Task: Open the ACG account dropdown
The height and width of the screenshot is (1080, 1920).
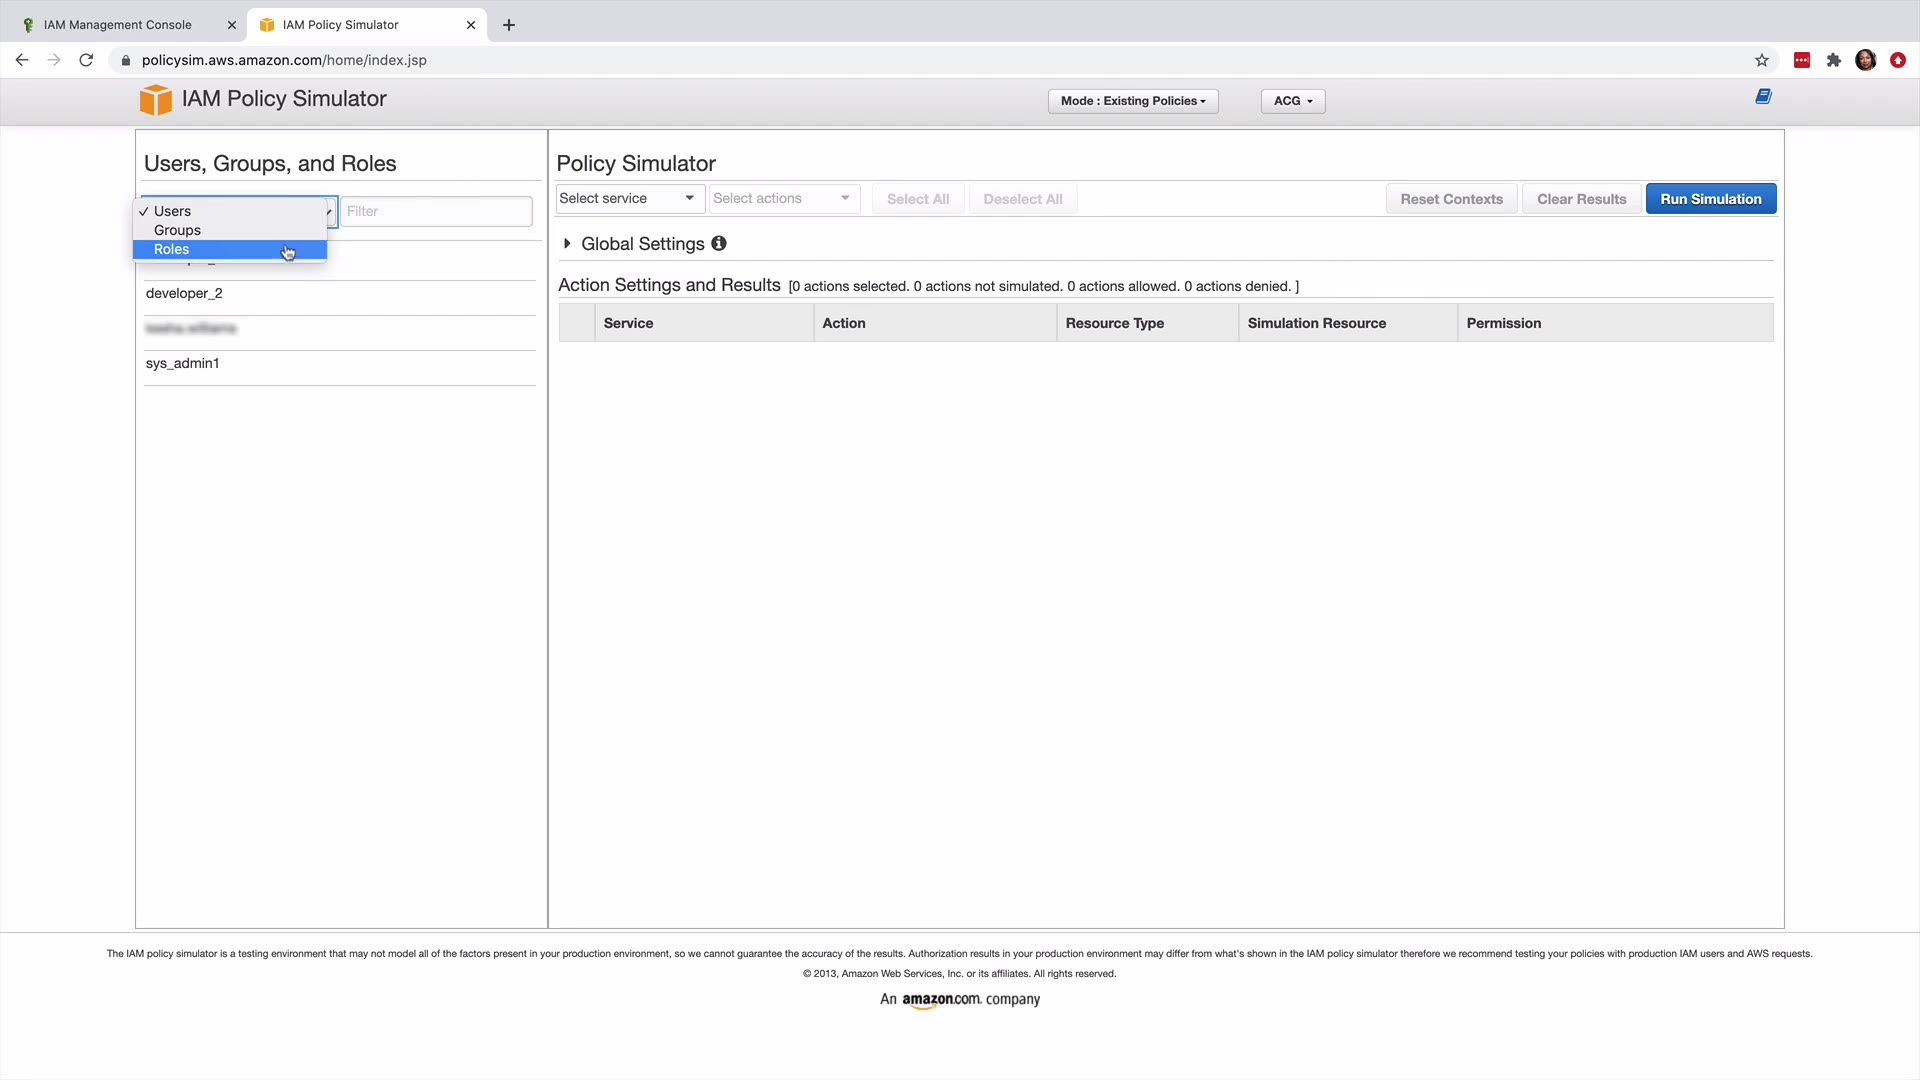Action: (x=1292, y=101)
